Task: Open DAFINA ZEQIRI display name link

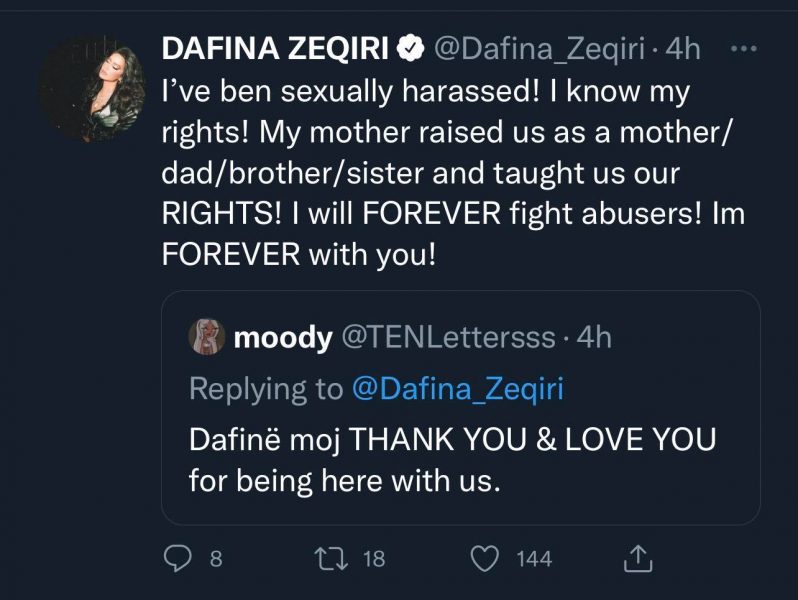Action: click(x=278, y=47)
